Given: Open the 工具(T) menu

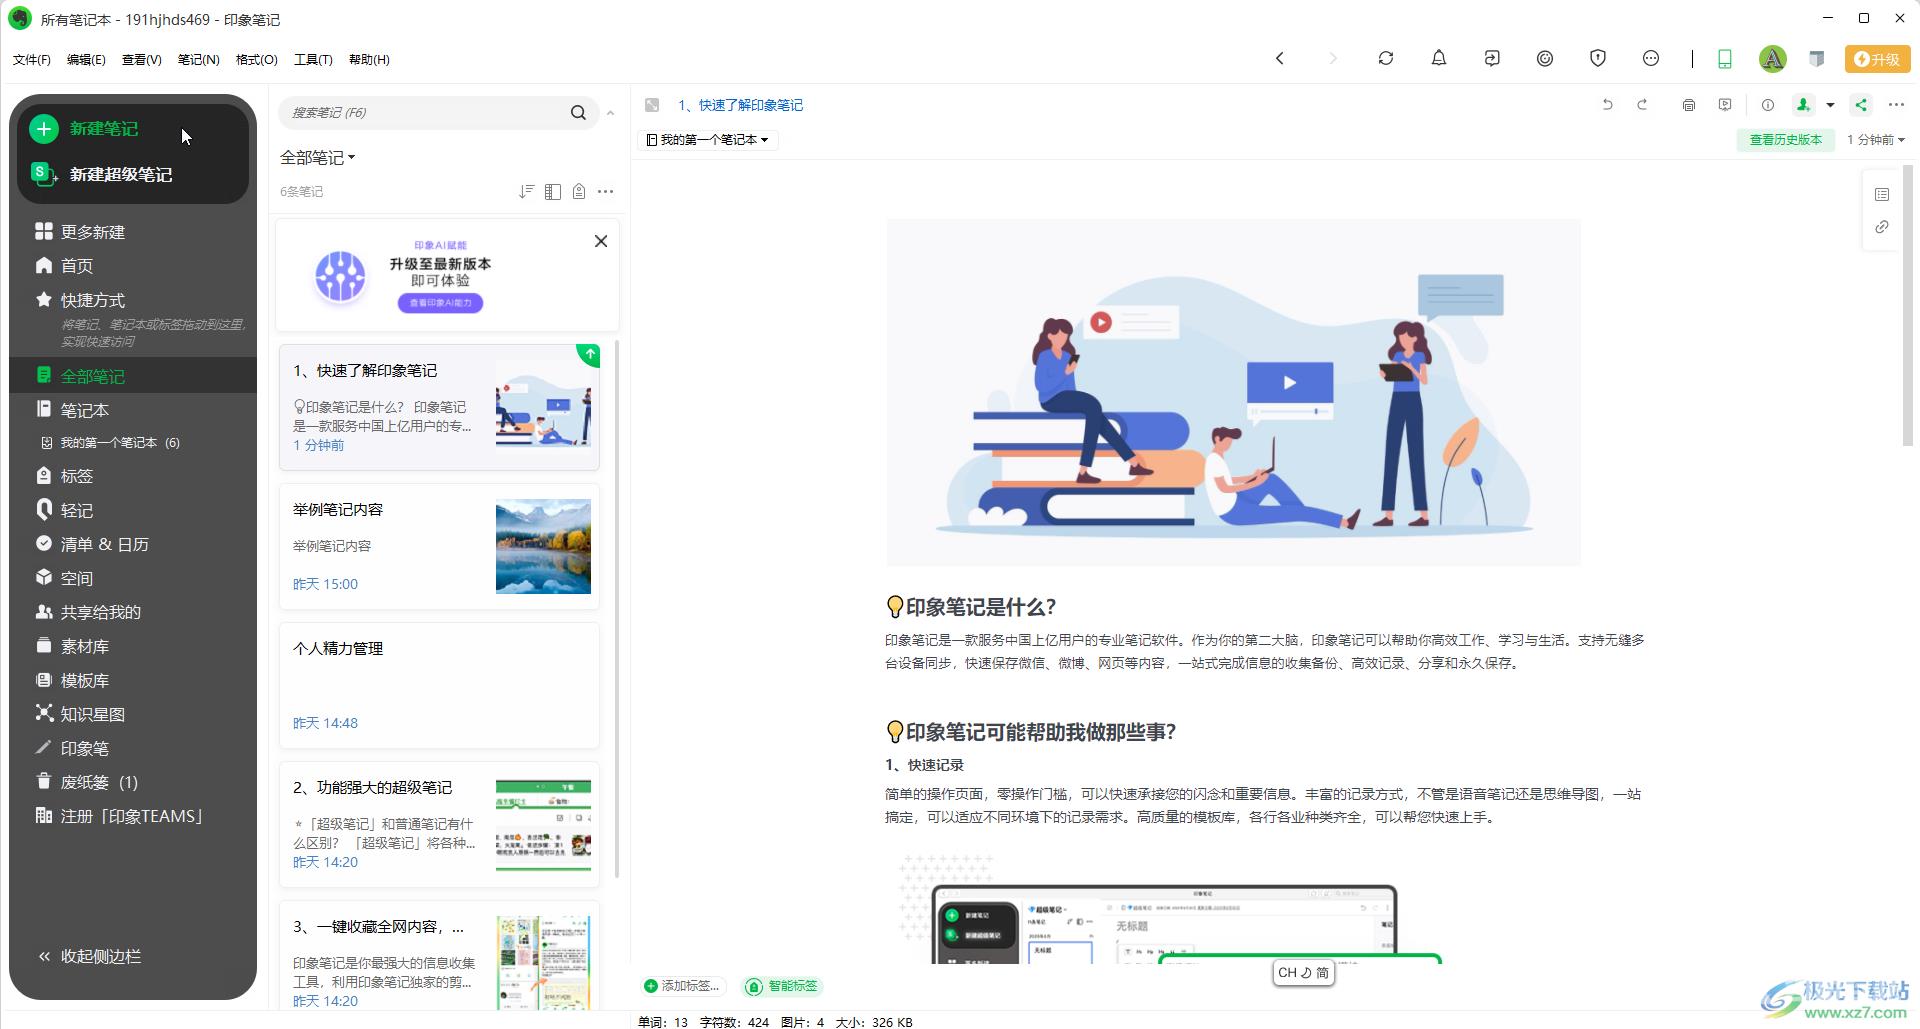Looking at the screenshot, I should [x=313, y=60].
